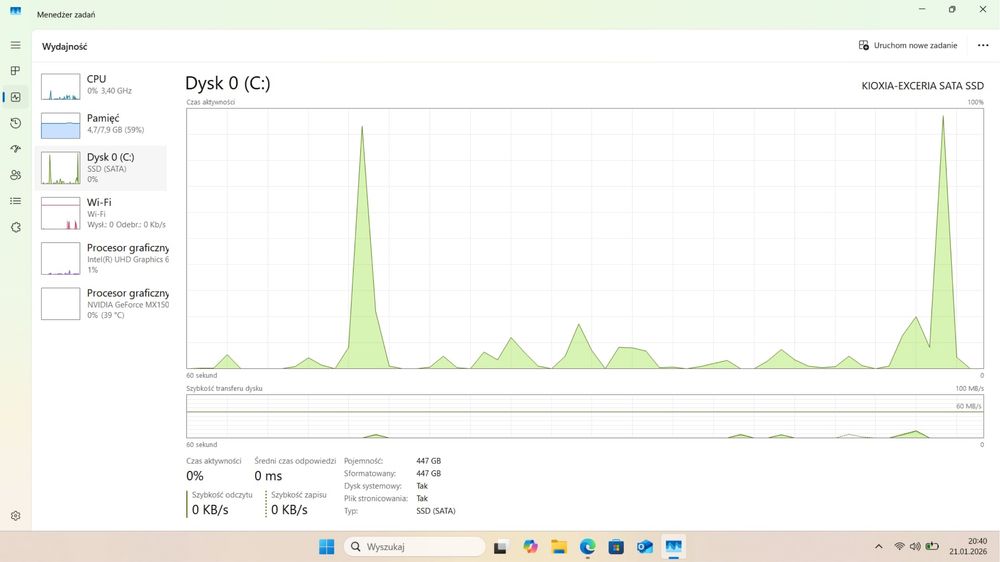Open Task Manager settings gear
The image size is (1000, 562).
pos(15,515)
